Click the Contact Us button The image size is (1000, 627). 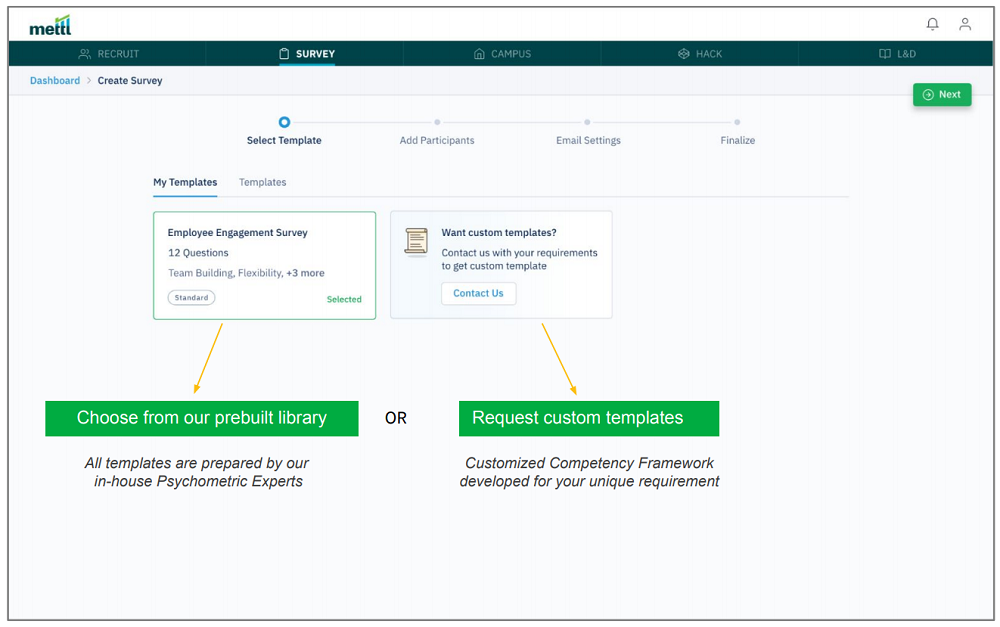tap(478, 293)
